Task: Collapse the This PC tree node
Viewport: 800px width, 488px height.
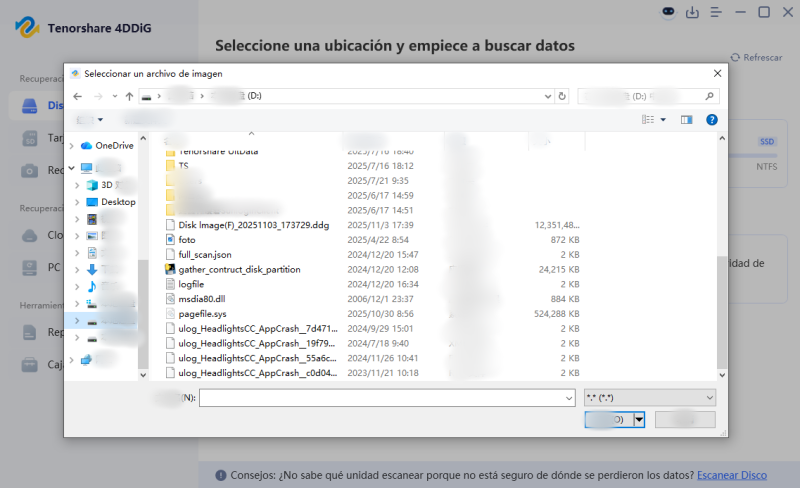Action: pos(71,168)
